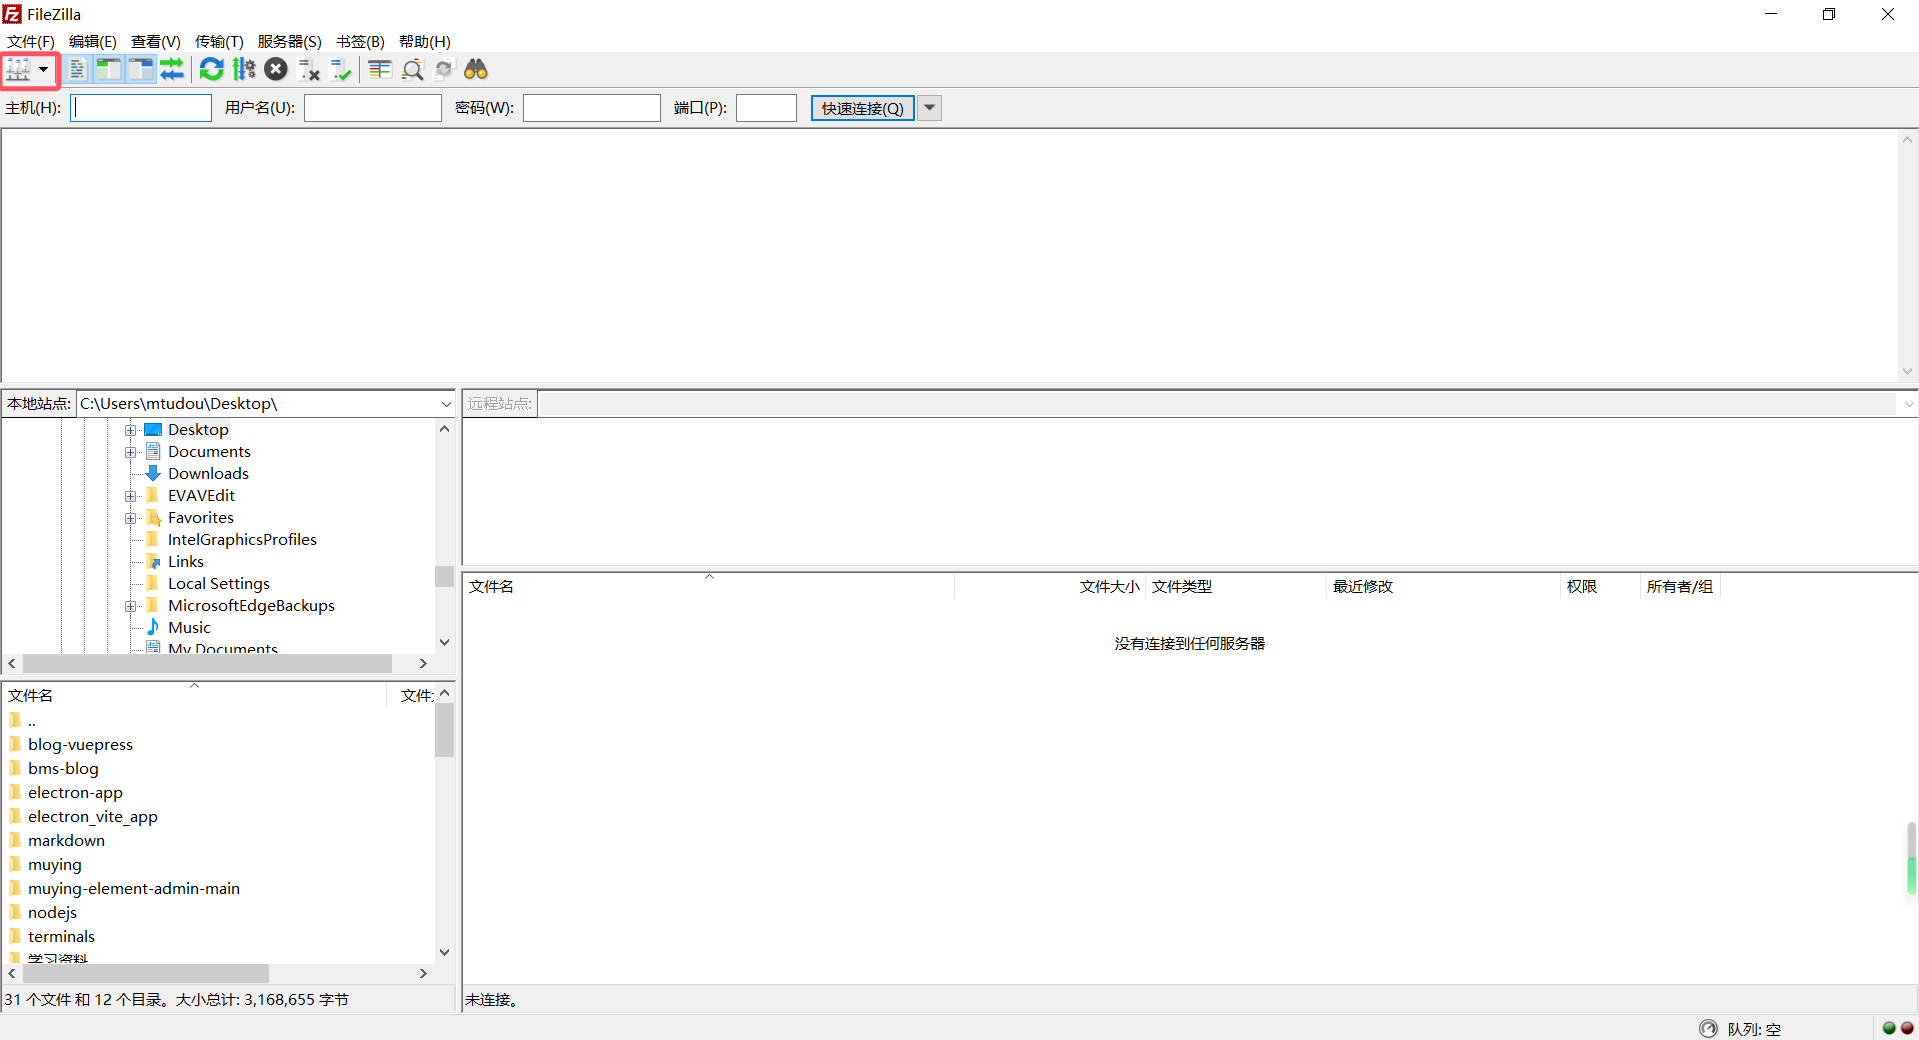Image resolution: width=1919 pixels, height=1040 pixels.
Task: Click the disconnect from server icon
Action: (x=309, y=69)
